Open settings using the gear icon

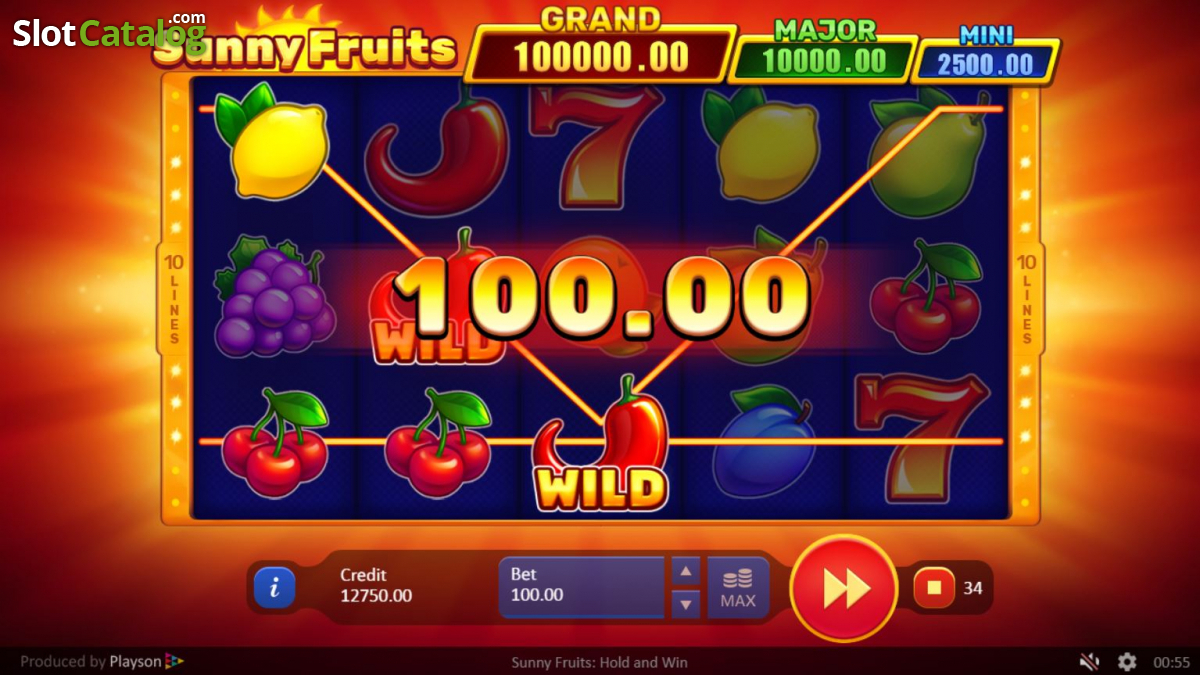(1127, 662)
